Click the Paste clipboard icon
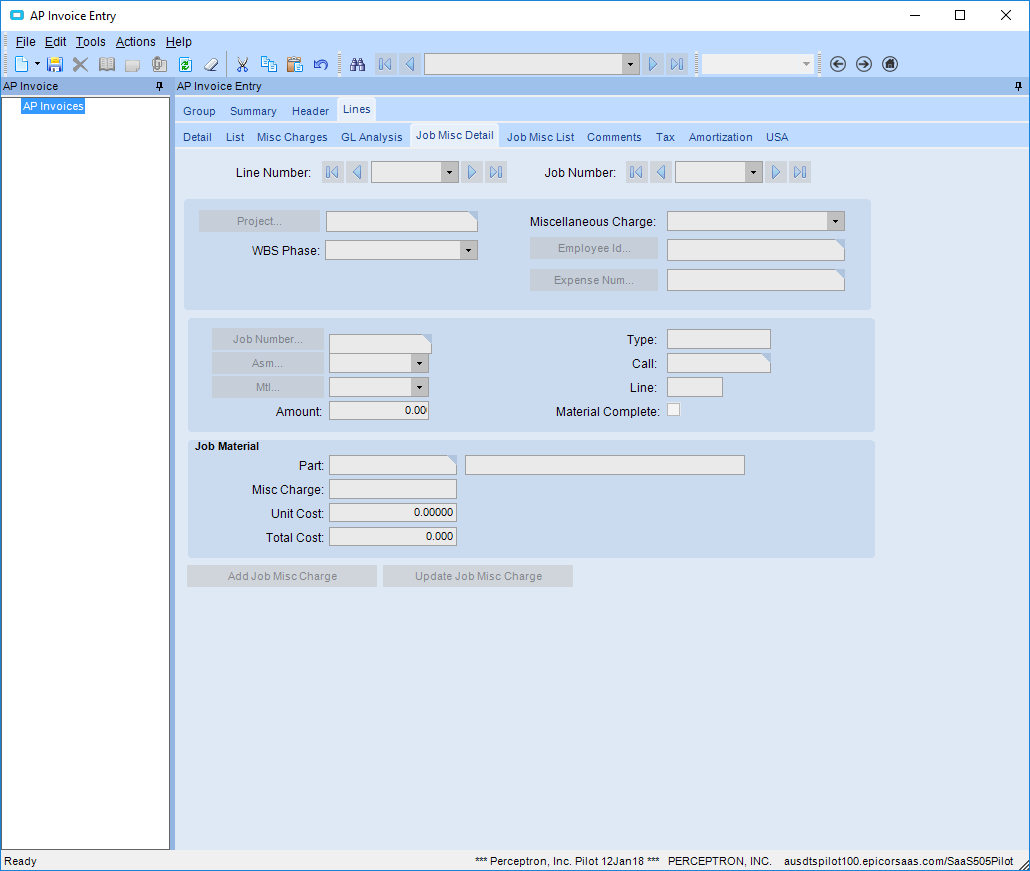Screen dimensions: 1030x871 click(295, 64)
